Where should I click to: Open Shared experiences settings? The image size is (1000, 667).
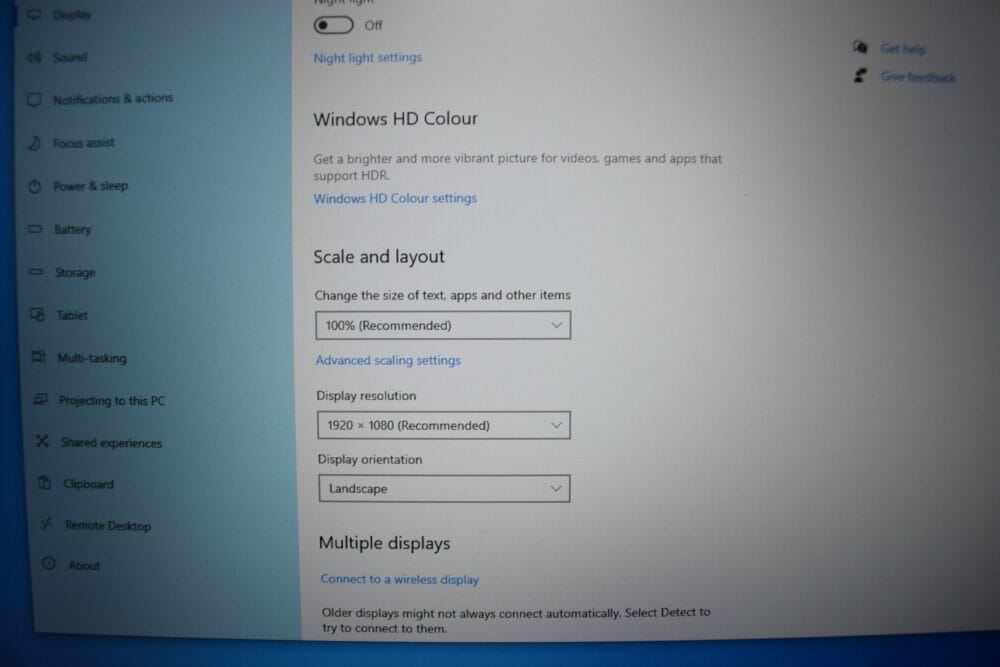point(112,443)
